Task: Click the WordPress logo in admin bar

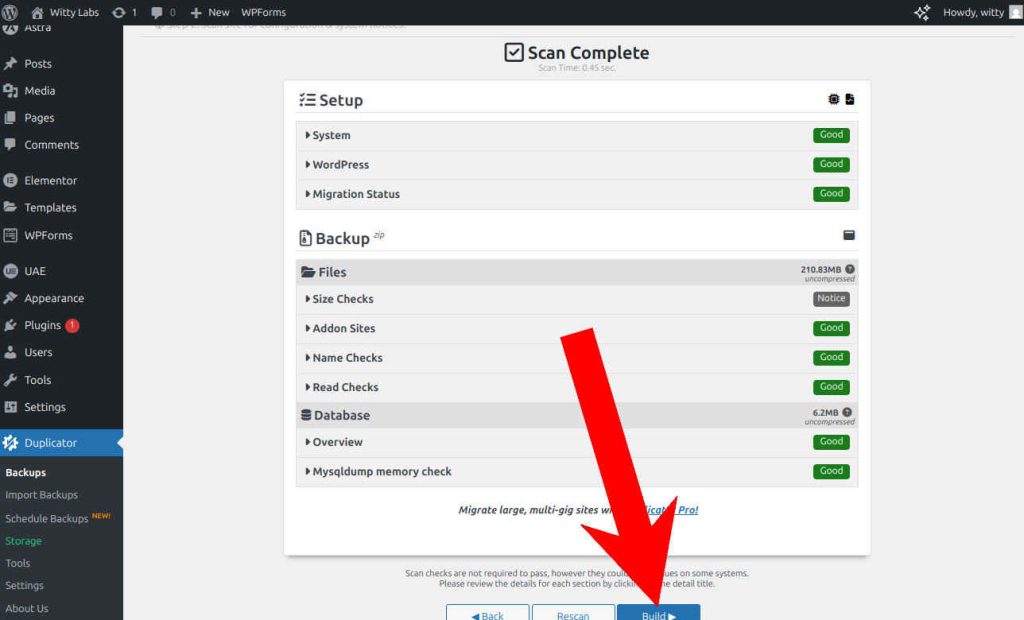Action: tap(10, 12)
